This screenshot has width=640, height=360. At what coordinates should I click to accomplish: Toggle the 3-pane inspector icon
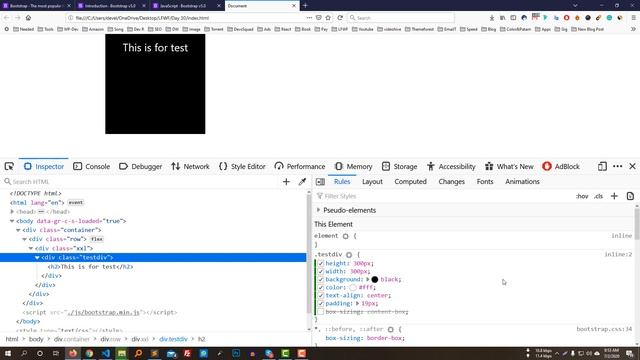pos(320,182)
